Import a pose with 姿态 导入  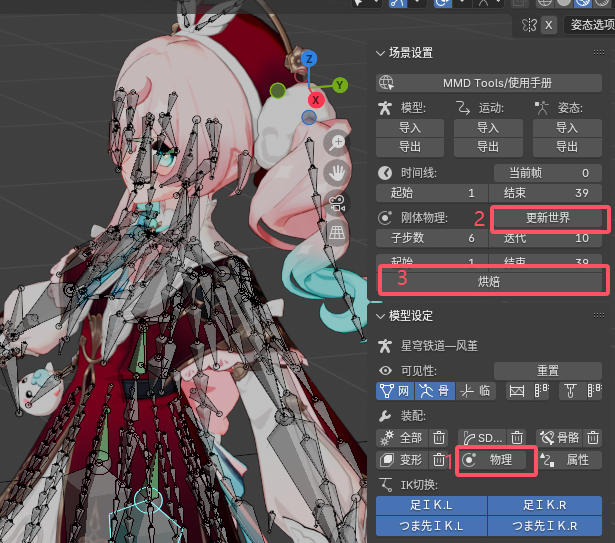click(567, 128)
